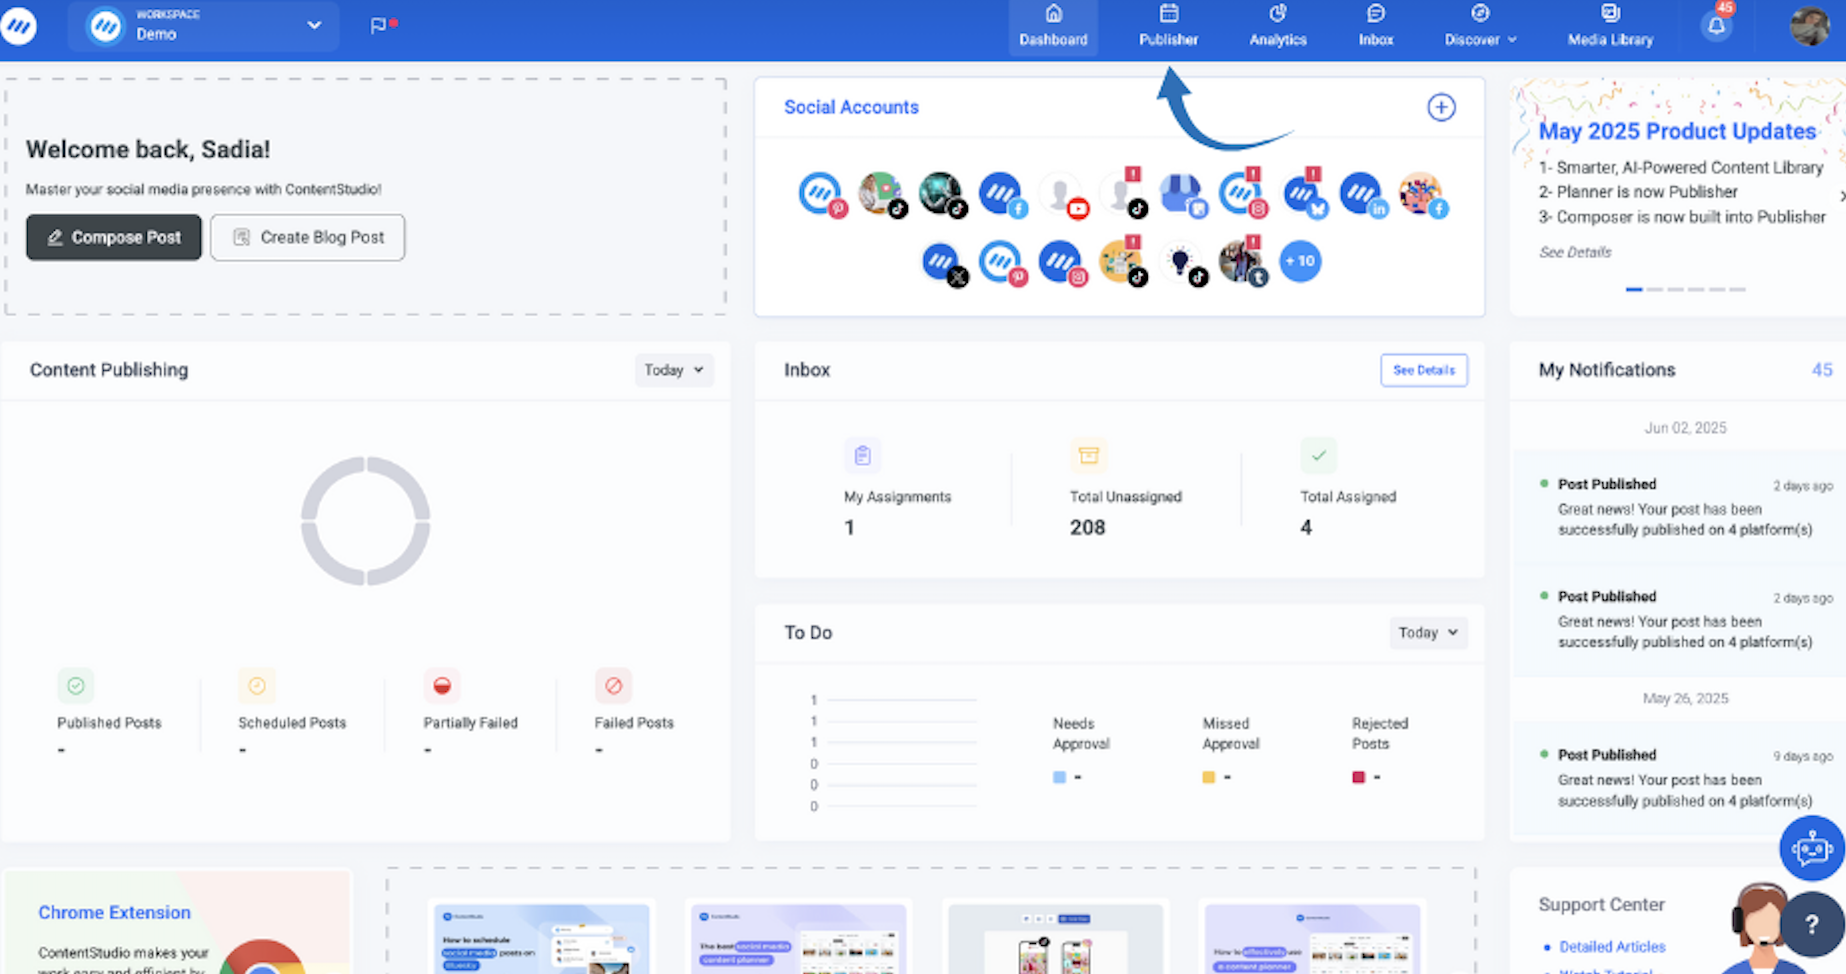This screenshot has width=1846, height=974.
Task: Click the Rejected Posts red legend swatch
Action: click(x=1358, y=777)
